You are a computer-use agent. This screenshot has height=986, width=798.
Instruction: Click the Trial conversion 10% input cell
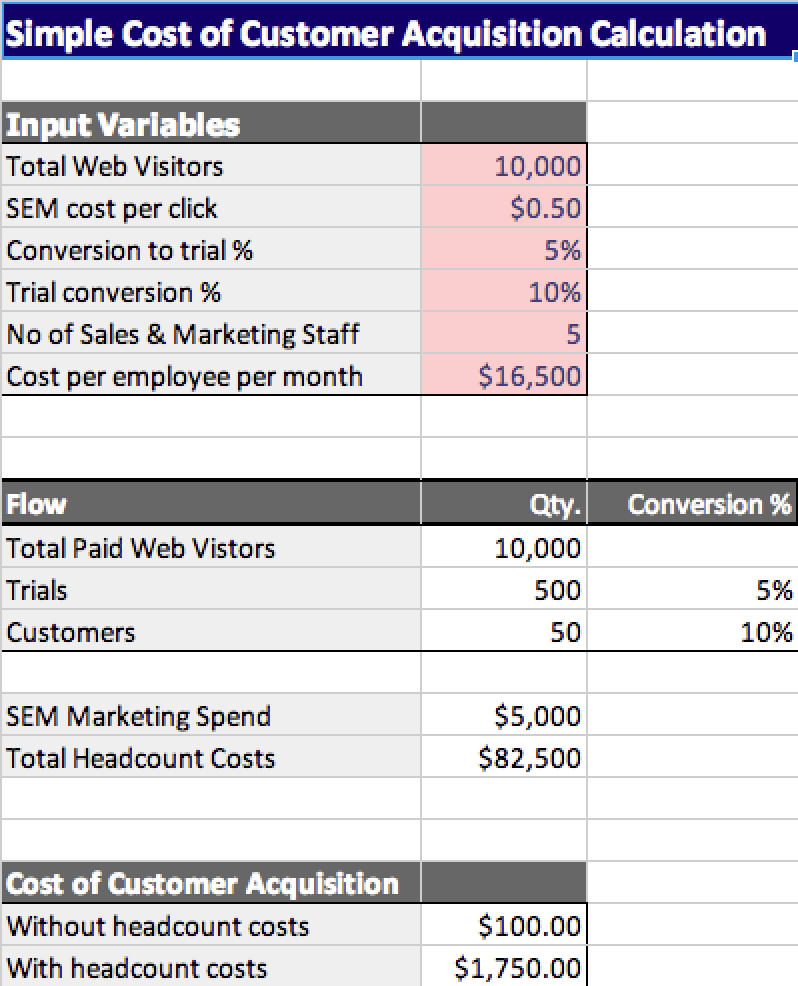[x=503, y=292]
